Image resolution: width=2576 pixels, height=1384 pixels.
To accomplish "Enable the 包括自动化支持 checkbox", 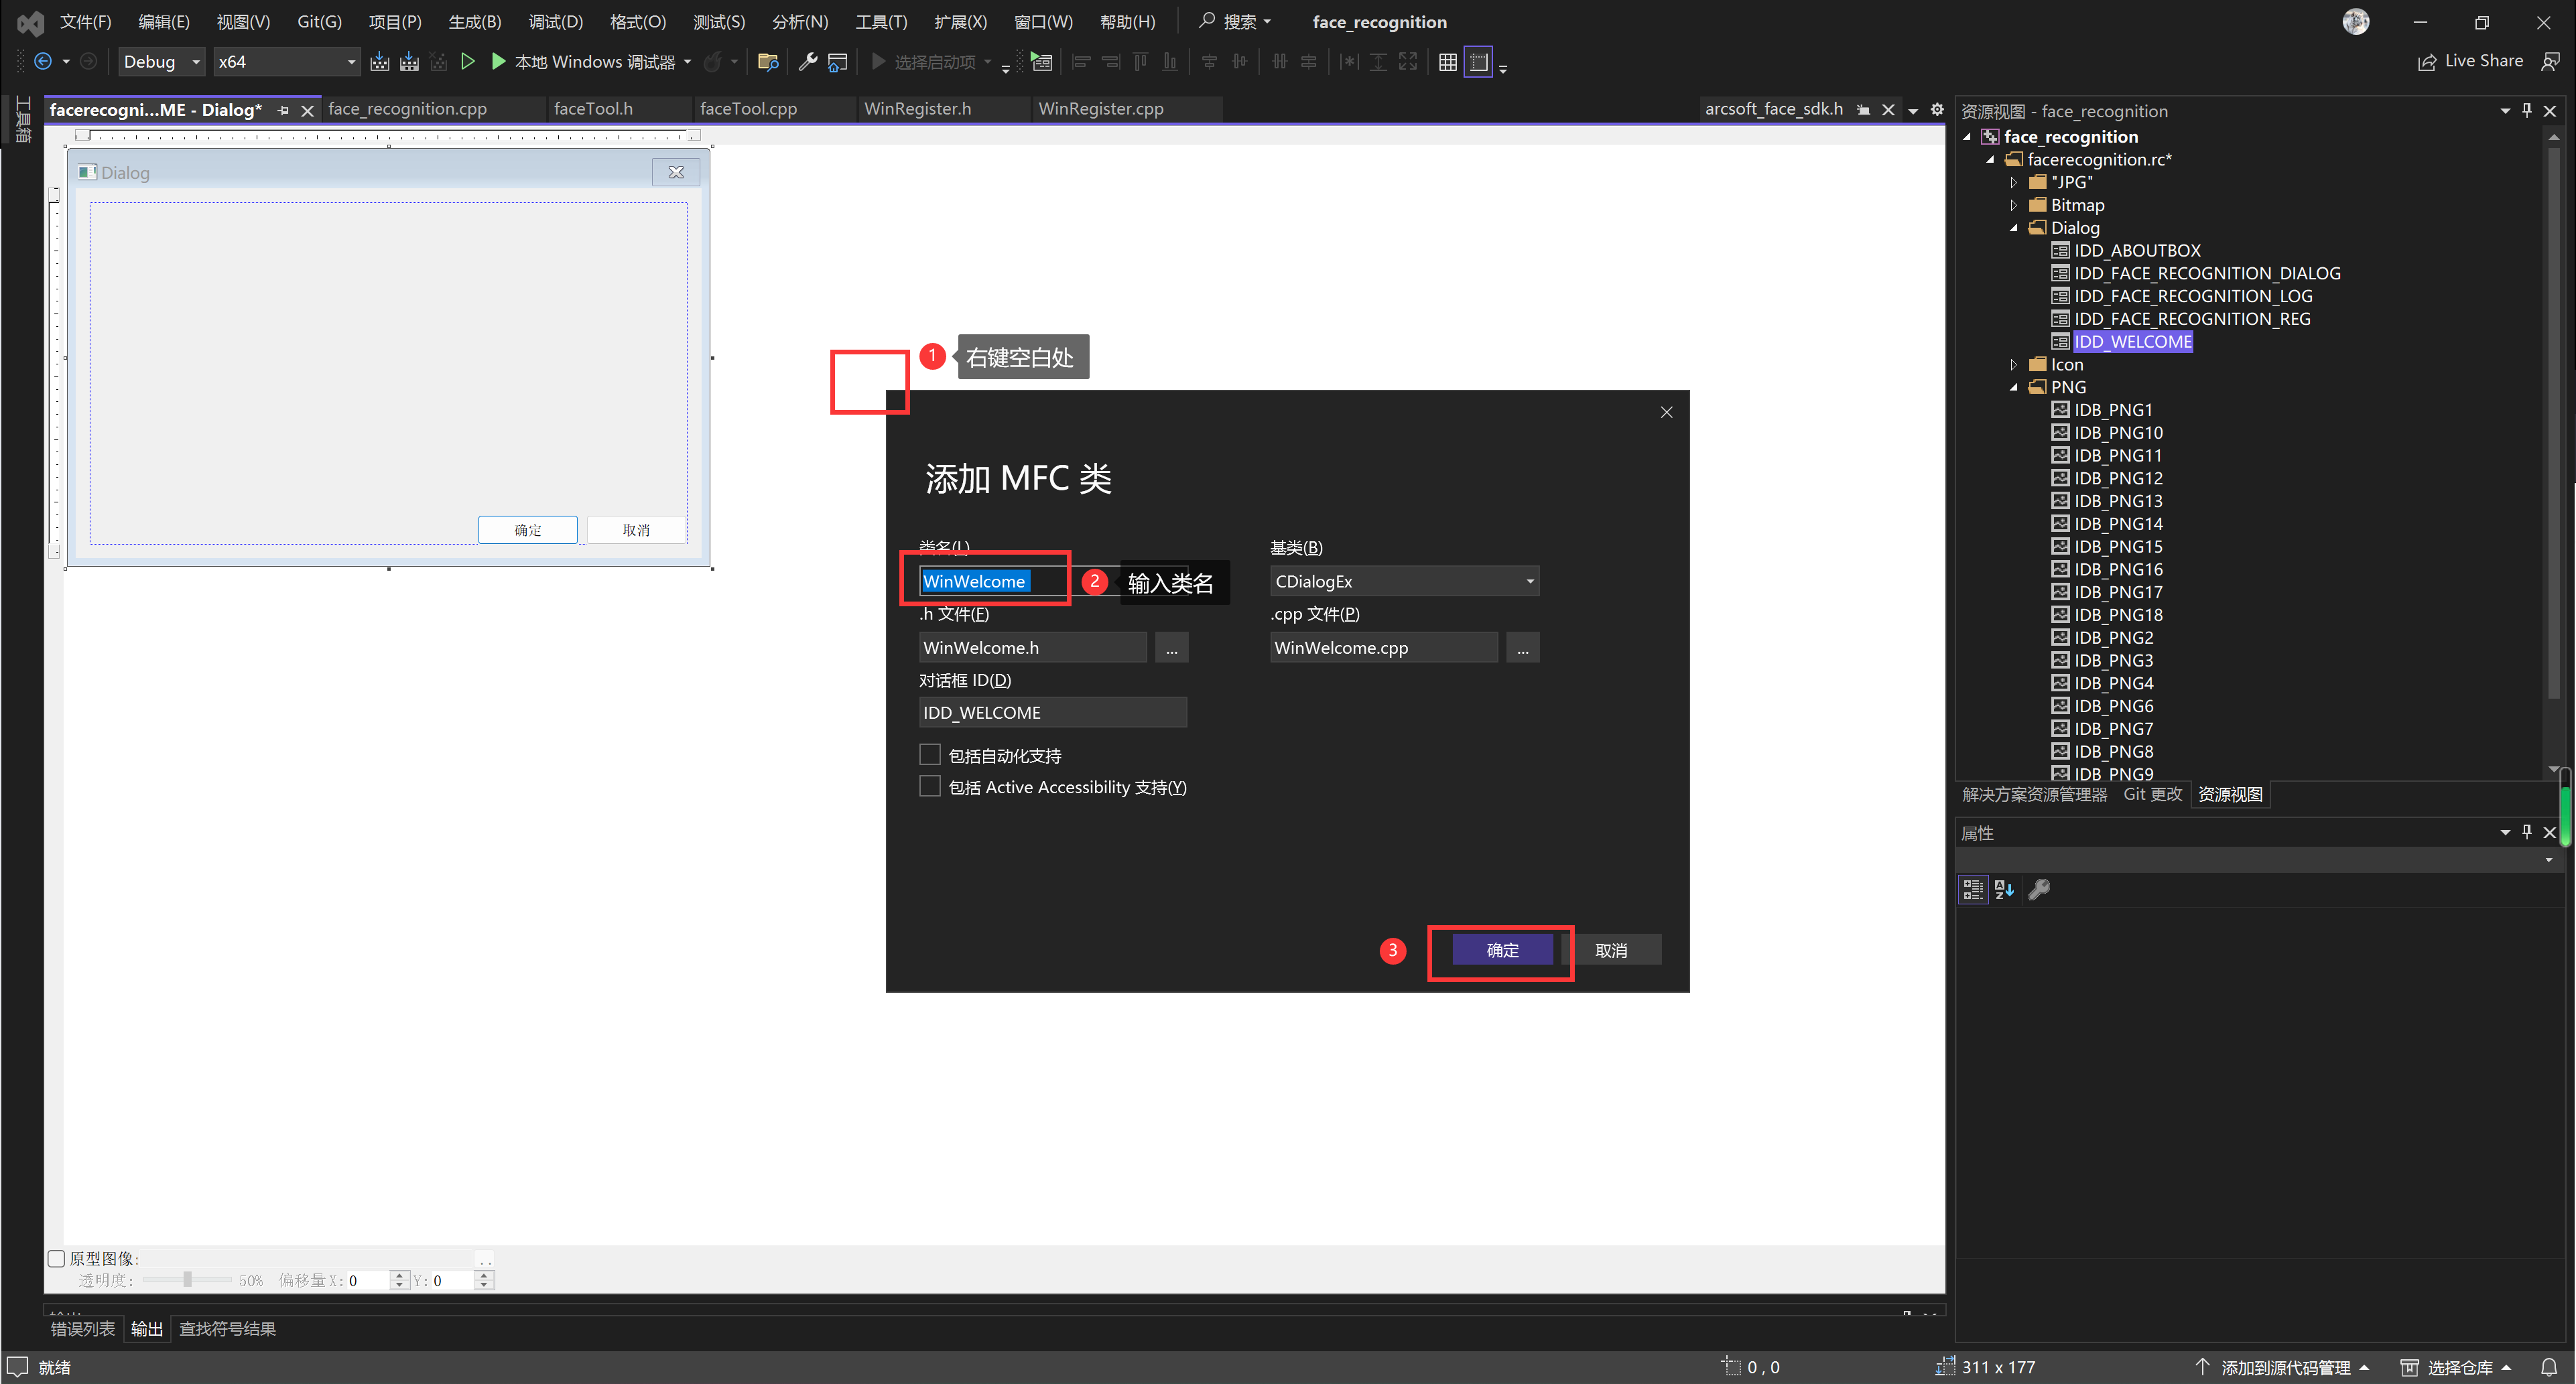I will 930,755.
